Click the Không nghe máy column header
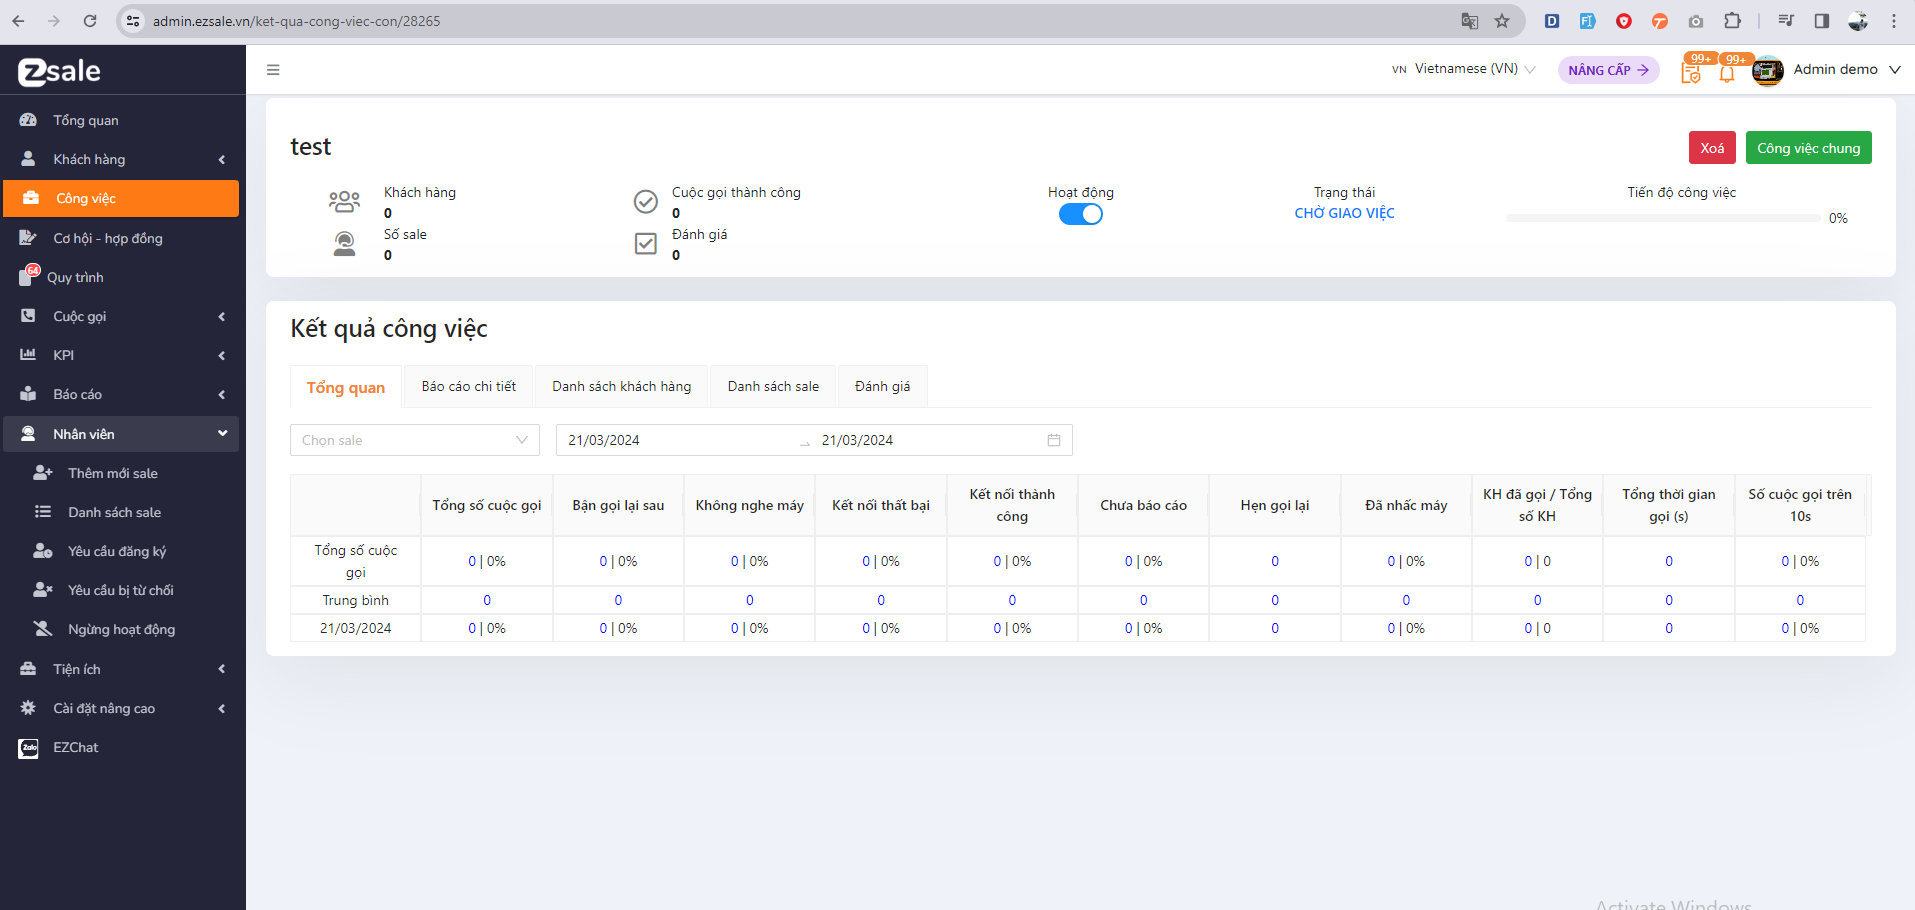 click(749, 505)
